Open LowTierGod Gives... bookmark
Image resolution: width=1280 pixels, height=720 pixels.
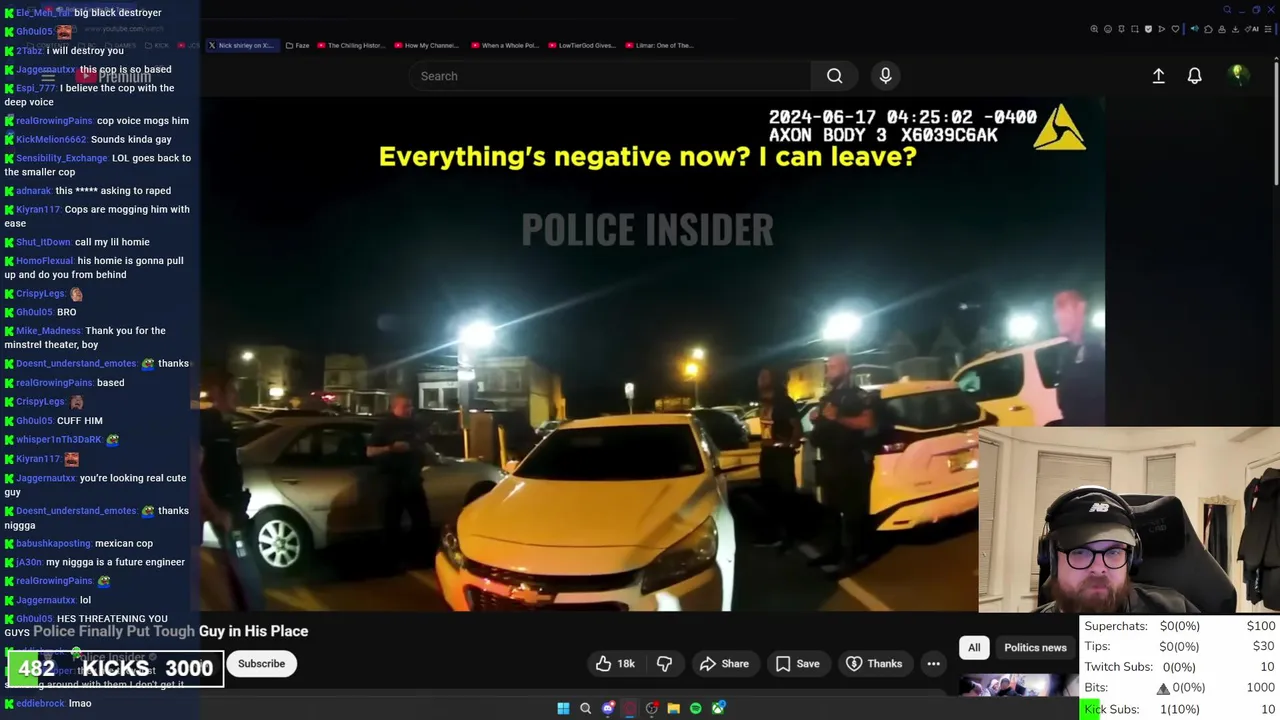tap(581, 45)
